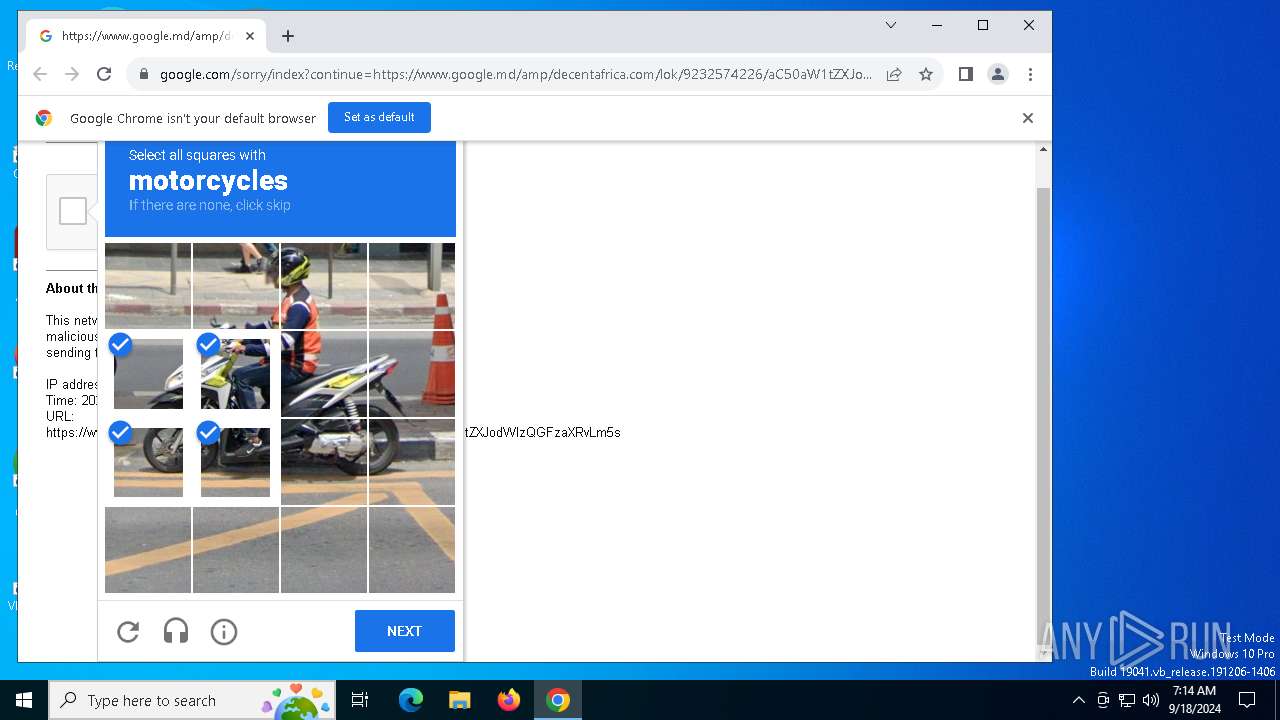The height and width of the screenshot is (720, 1280).
Task: Switch to audio challenge headphones icon
Action: (x=176, y=631)
